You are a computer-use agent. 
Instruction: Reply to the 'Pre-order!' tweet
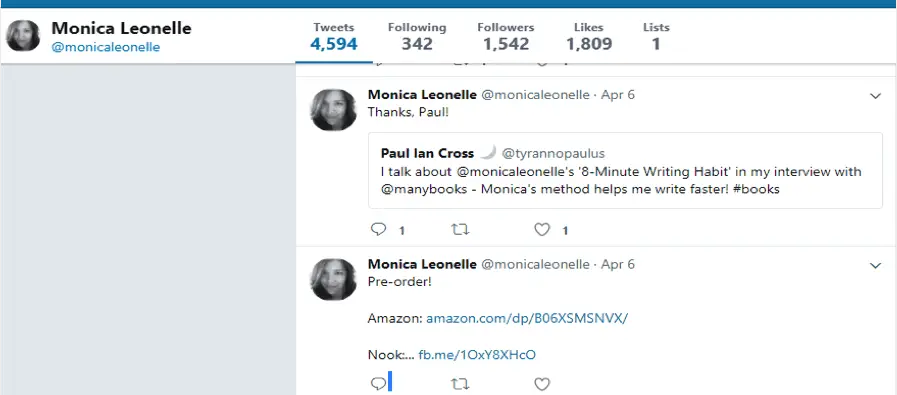pyautogui.click(x=379, y=384)
